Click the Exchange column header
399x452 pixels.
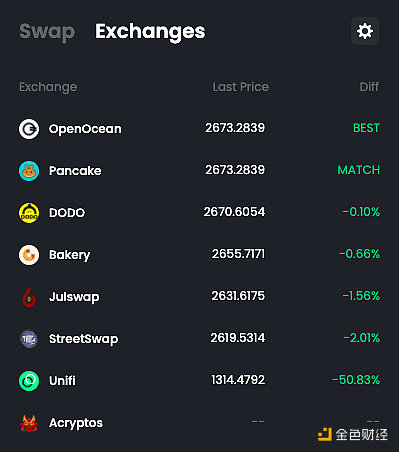(x=48, y=87)
